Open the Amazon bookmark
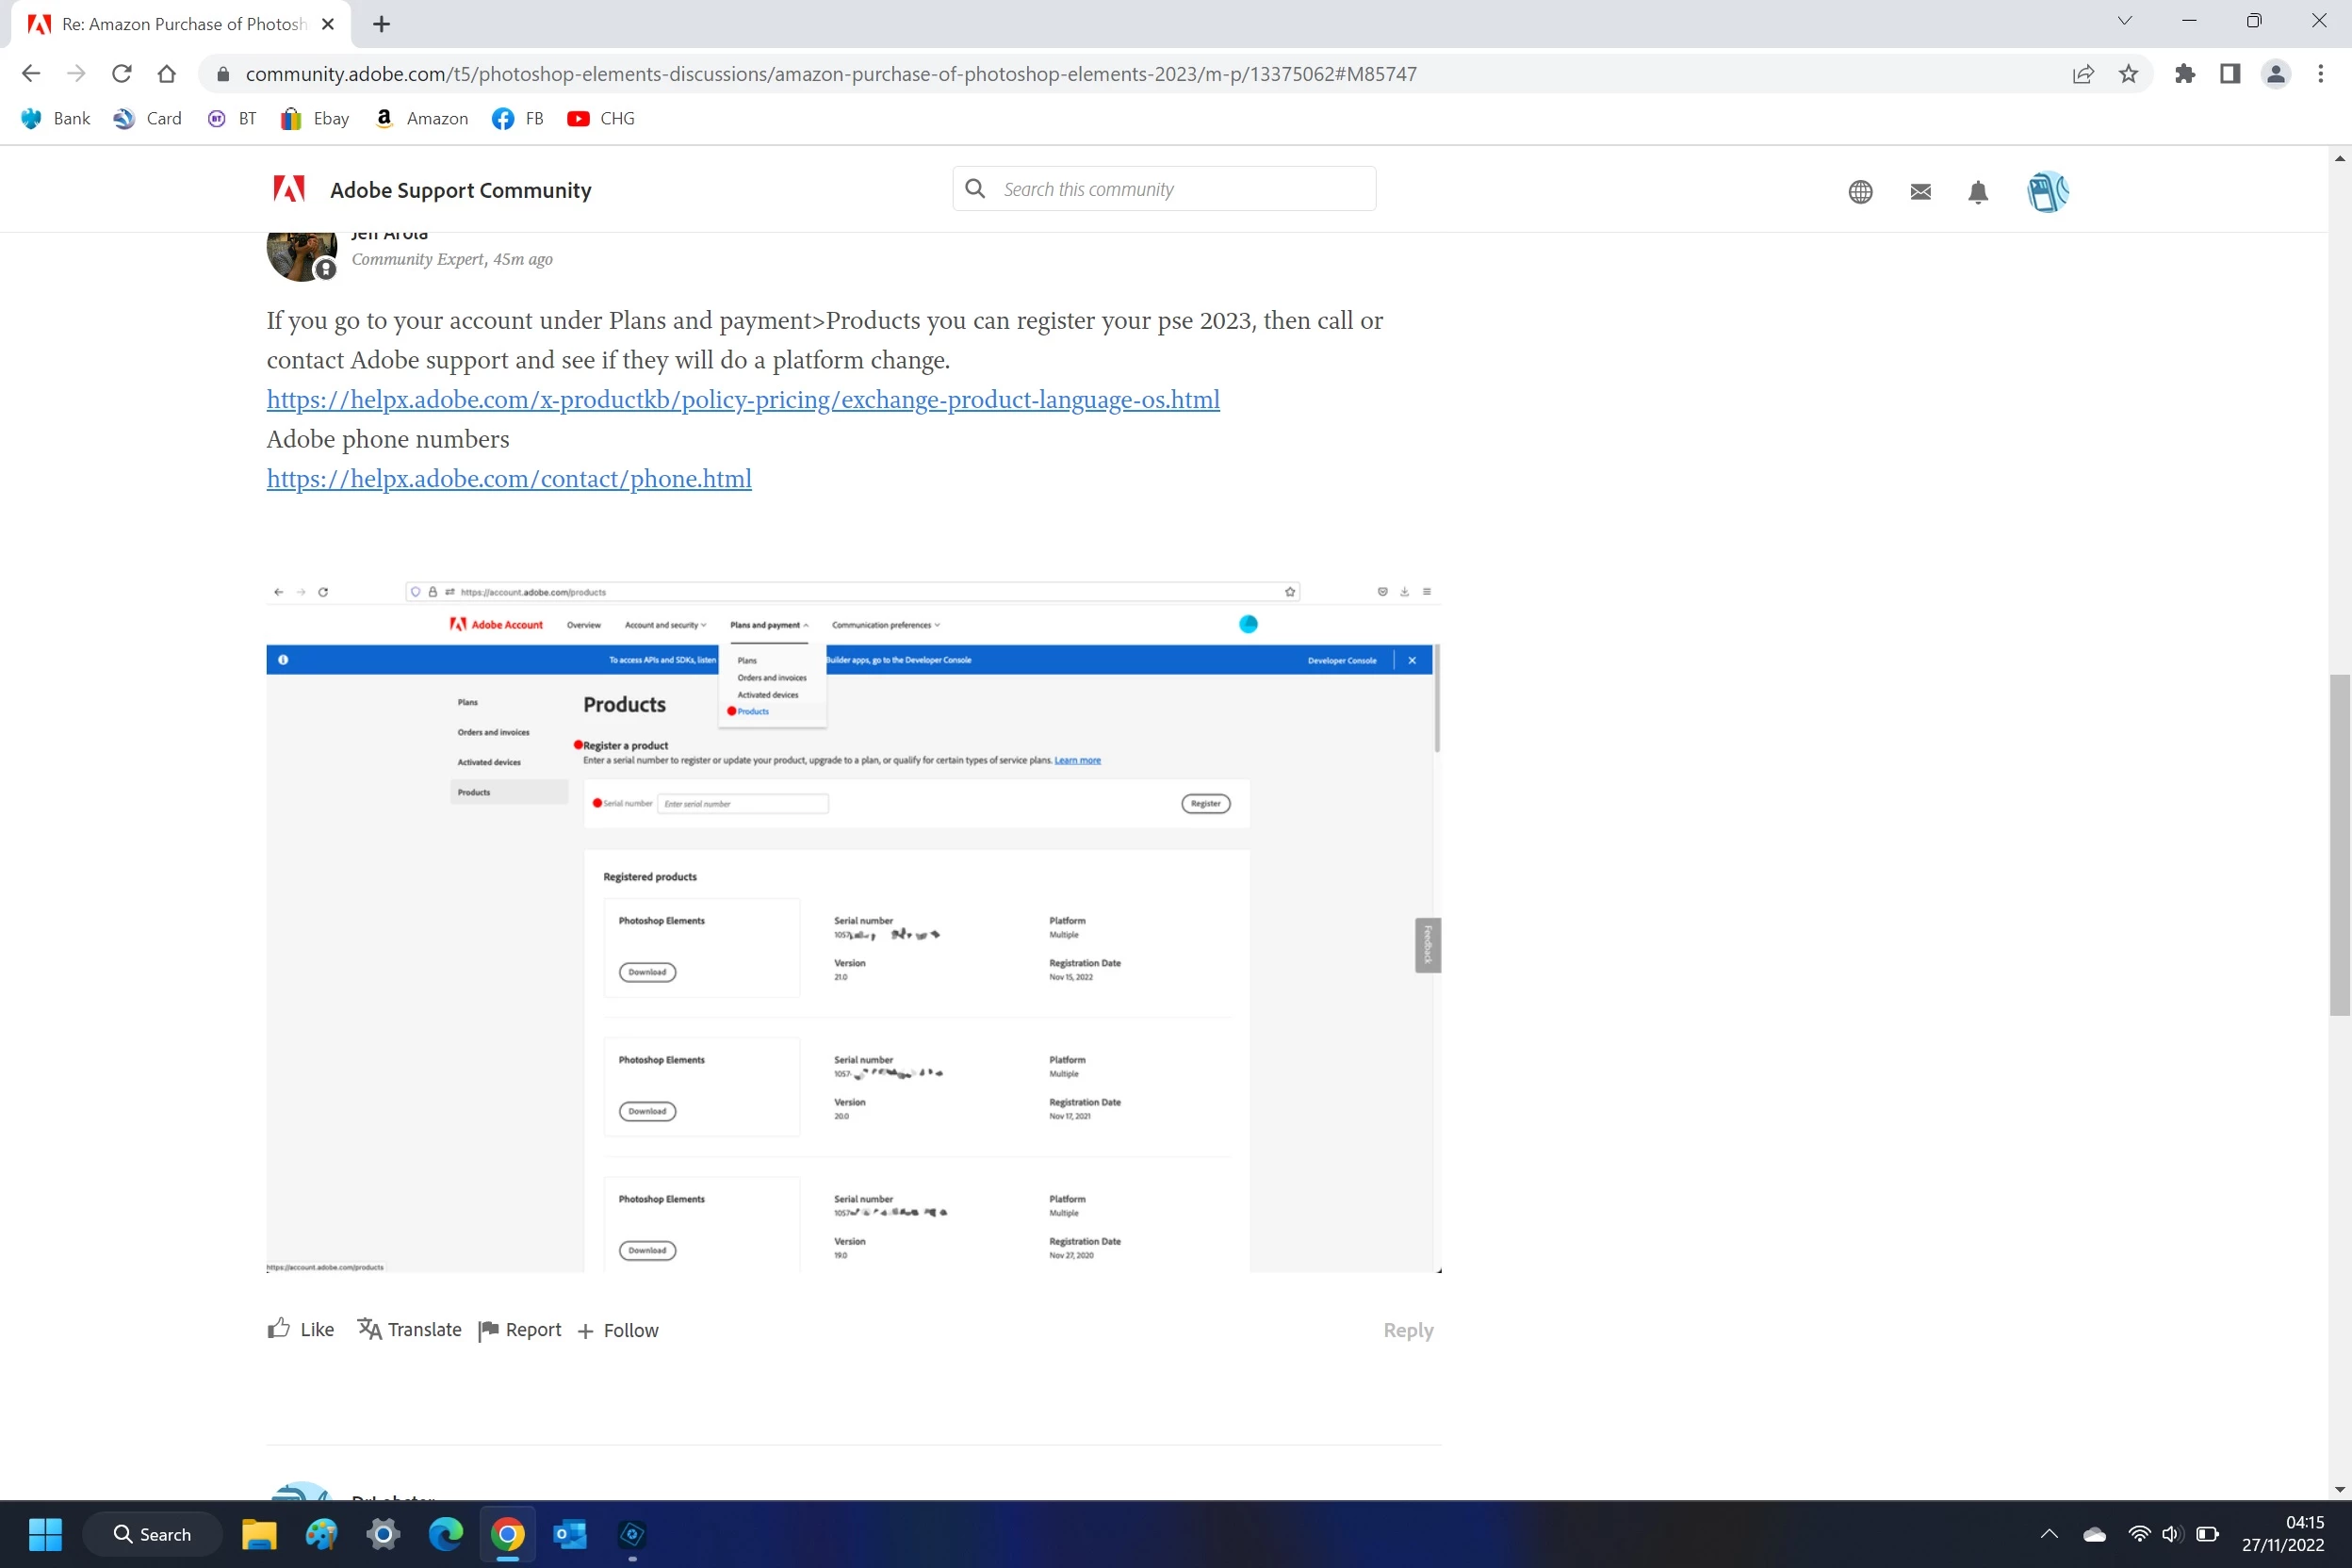Viewport: 2352px width, 1568px height. pyautogui.click(x=422, y=118)
